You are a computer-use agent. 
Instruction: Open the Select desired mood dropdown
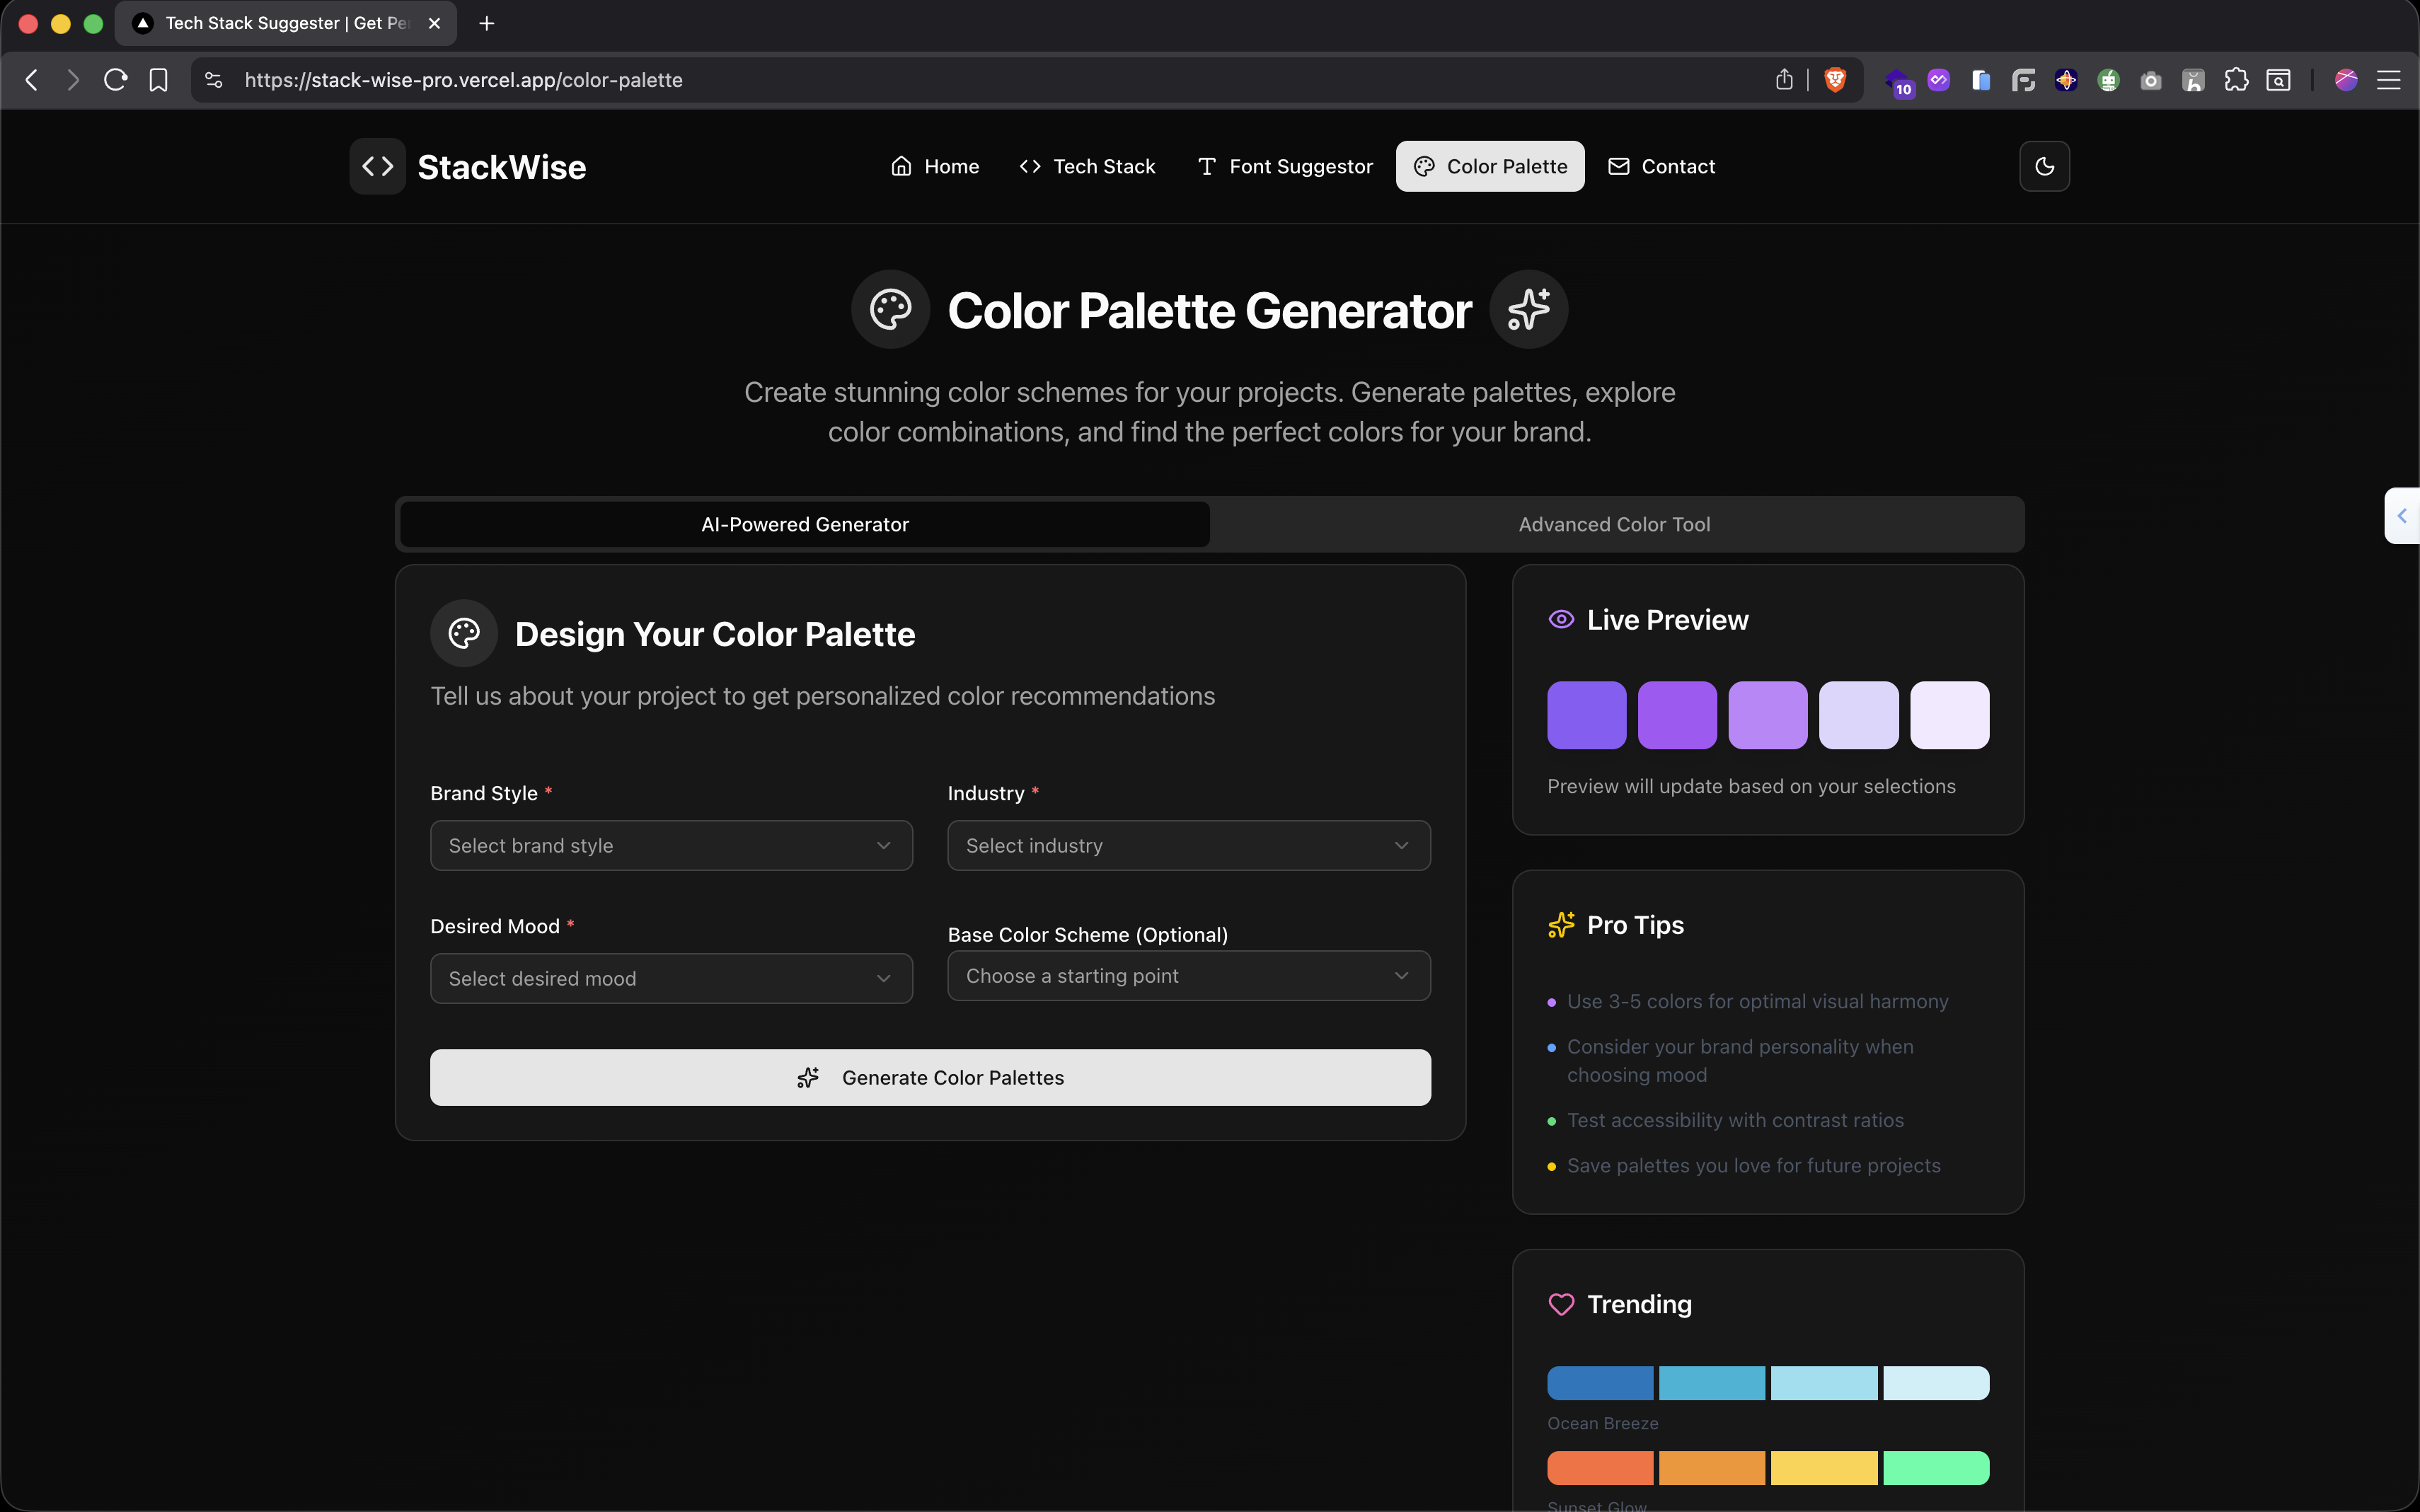click(x=671, y=978)
